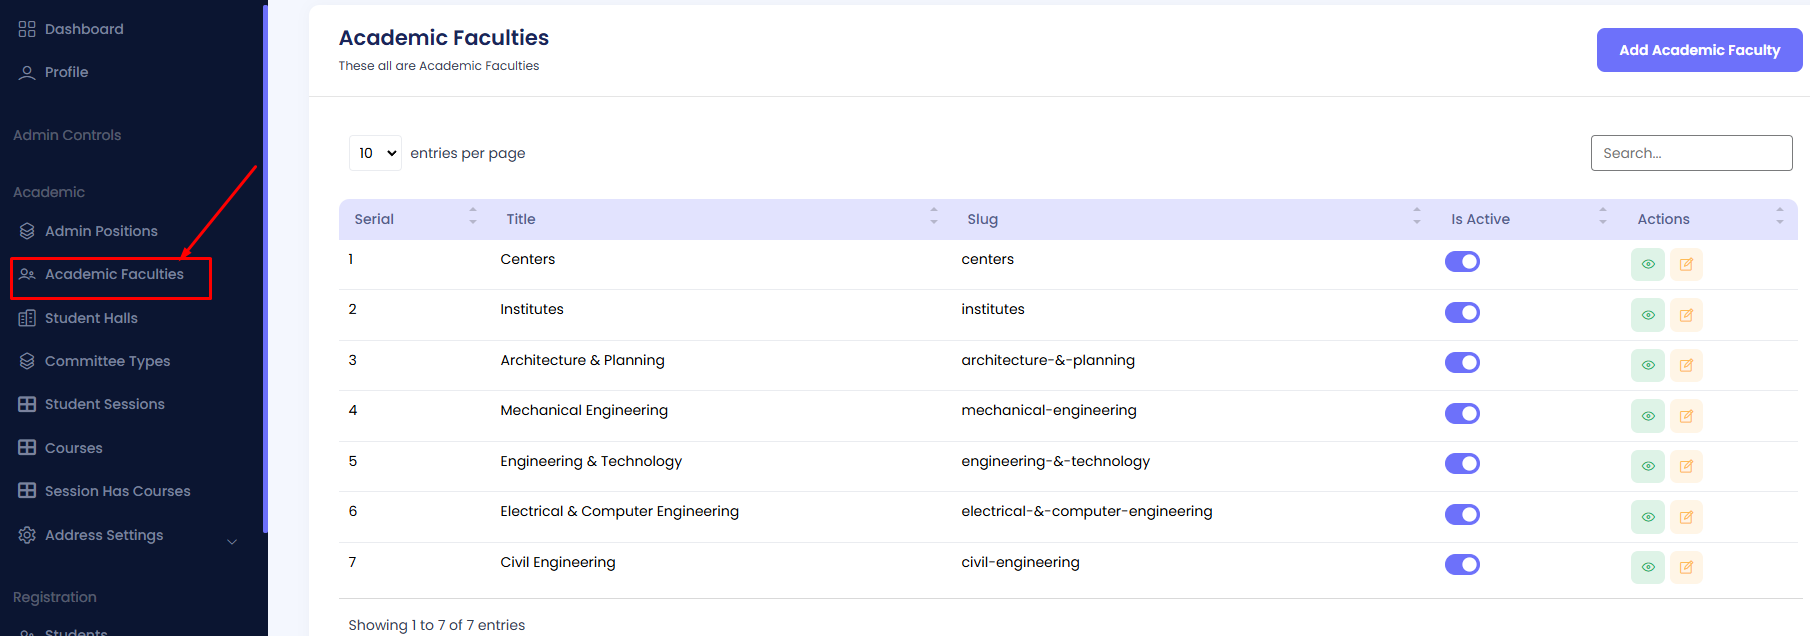Click the view eye icon for Centers

tap(1647, 265)
